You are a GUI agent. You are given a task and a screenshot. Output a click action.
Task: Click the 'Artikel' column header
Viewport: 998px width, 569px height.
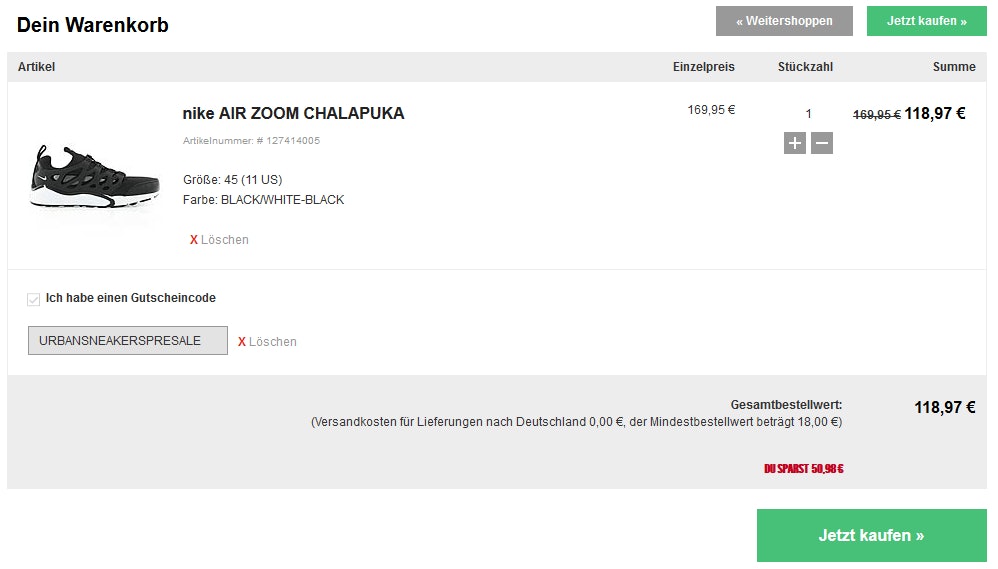click(36, 67)
